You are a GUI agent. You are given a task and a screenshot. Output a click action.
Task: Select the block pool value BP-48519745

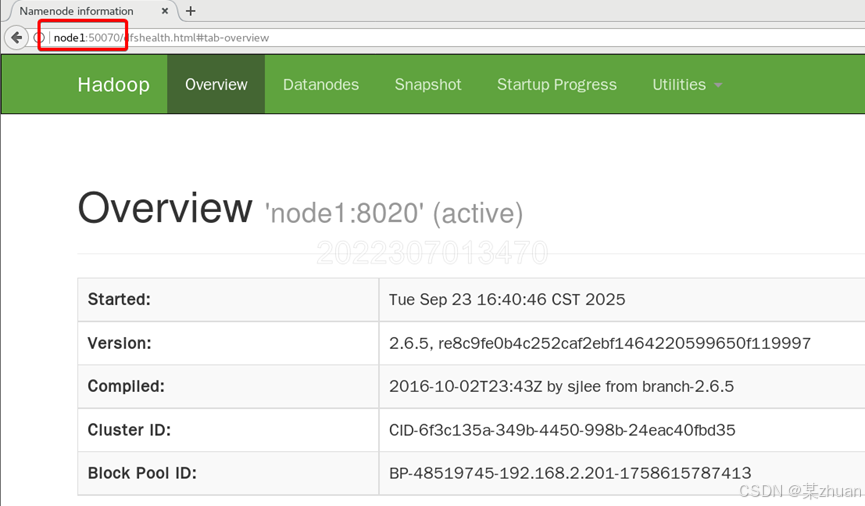click(570, 473)
